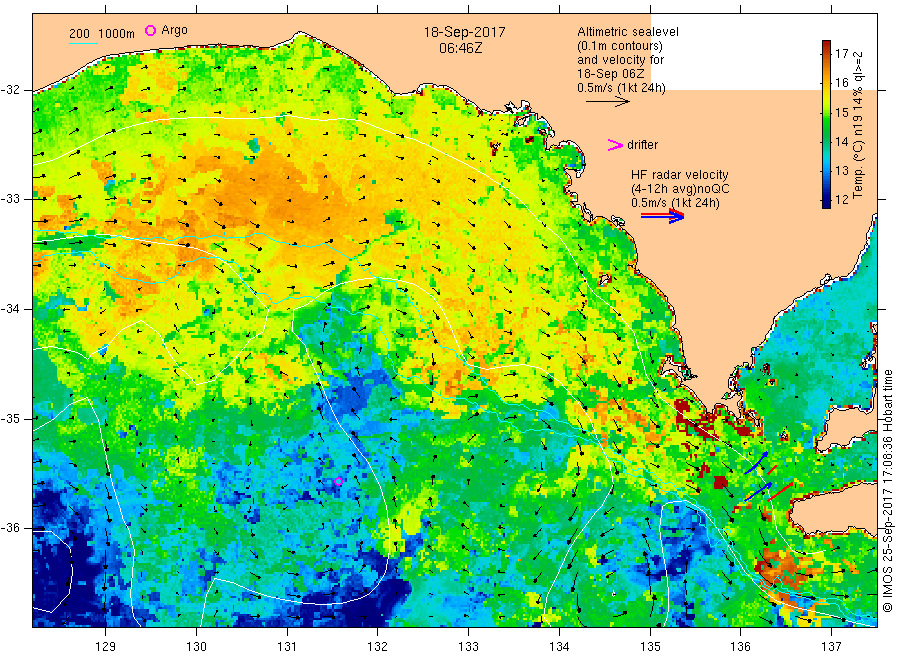Click the longitude axis label 132
Image resolution: width=900 pixels, height=660 pixels.
pyautogui.click(x=377, y=647)
